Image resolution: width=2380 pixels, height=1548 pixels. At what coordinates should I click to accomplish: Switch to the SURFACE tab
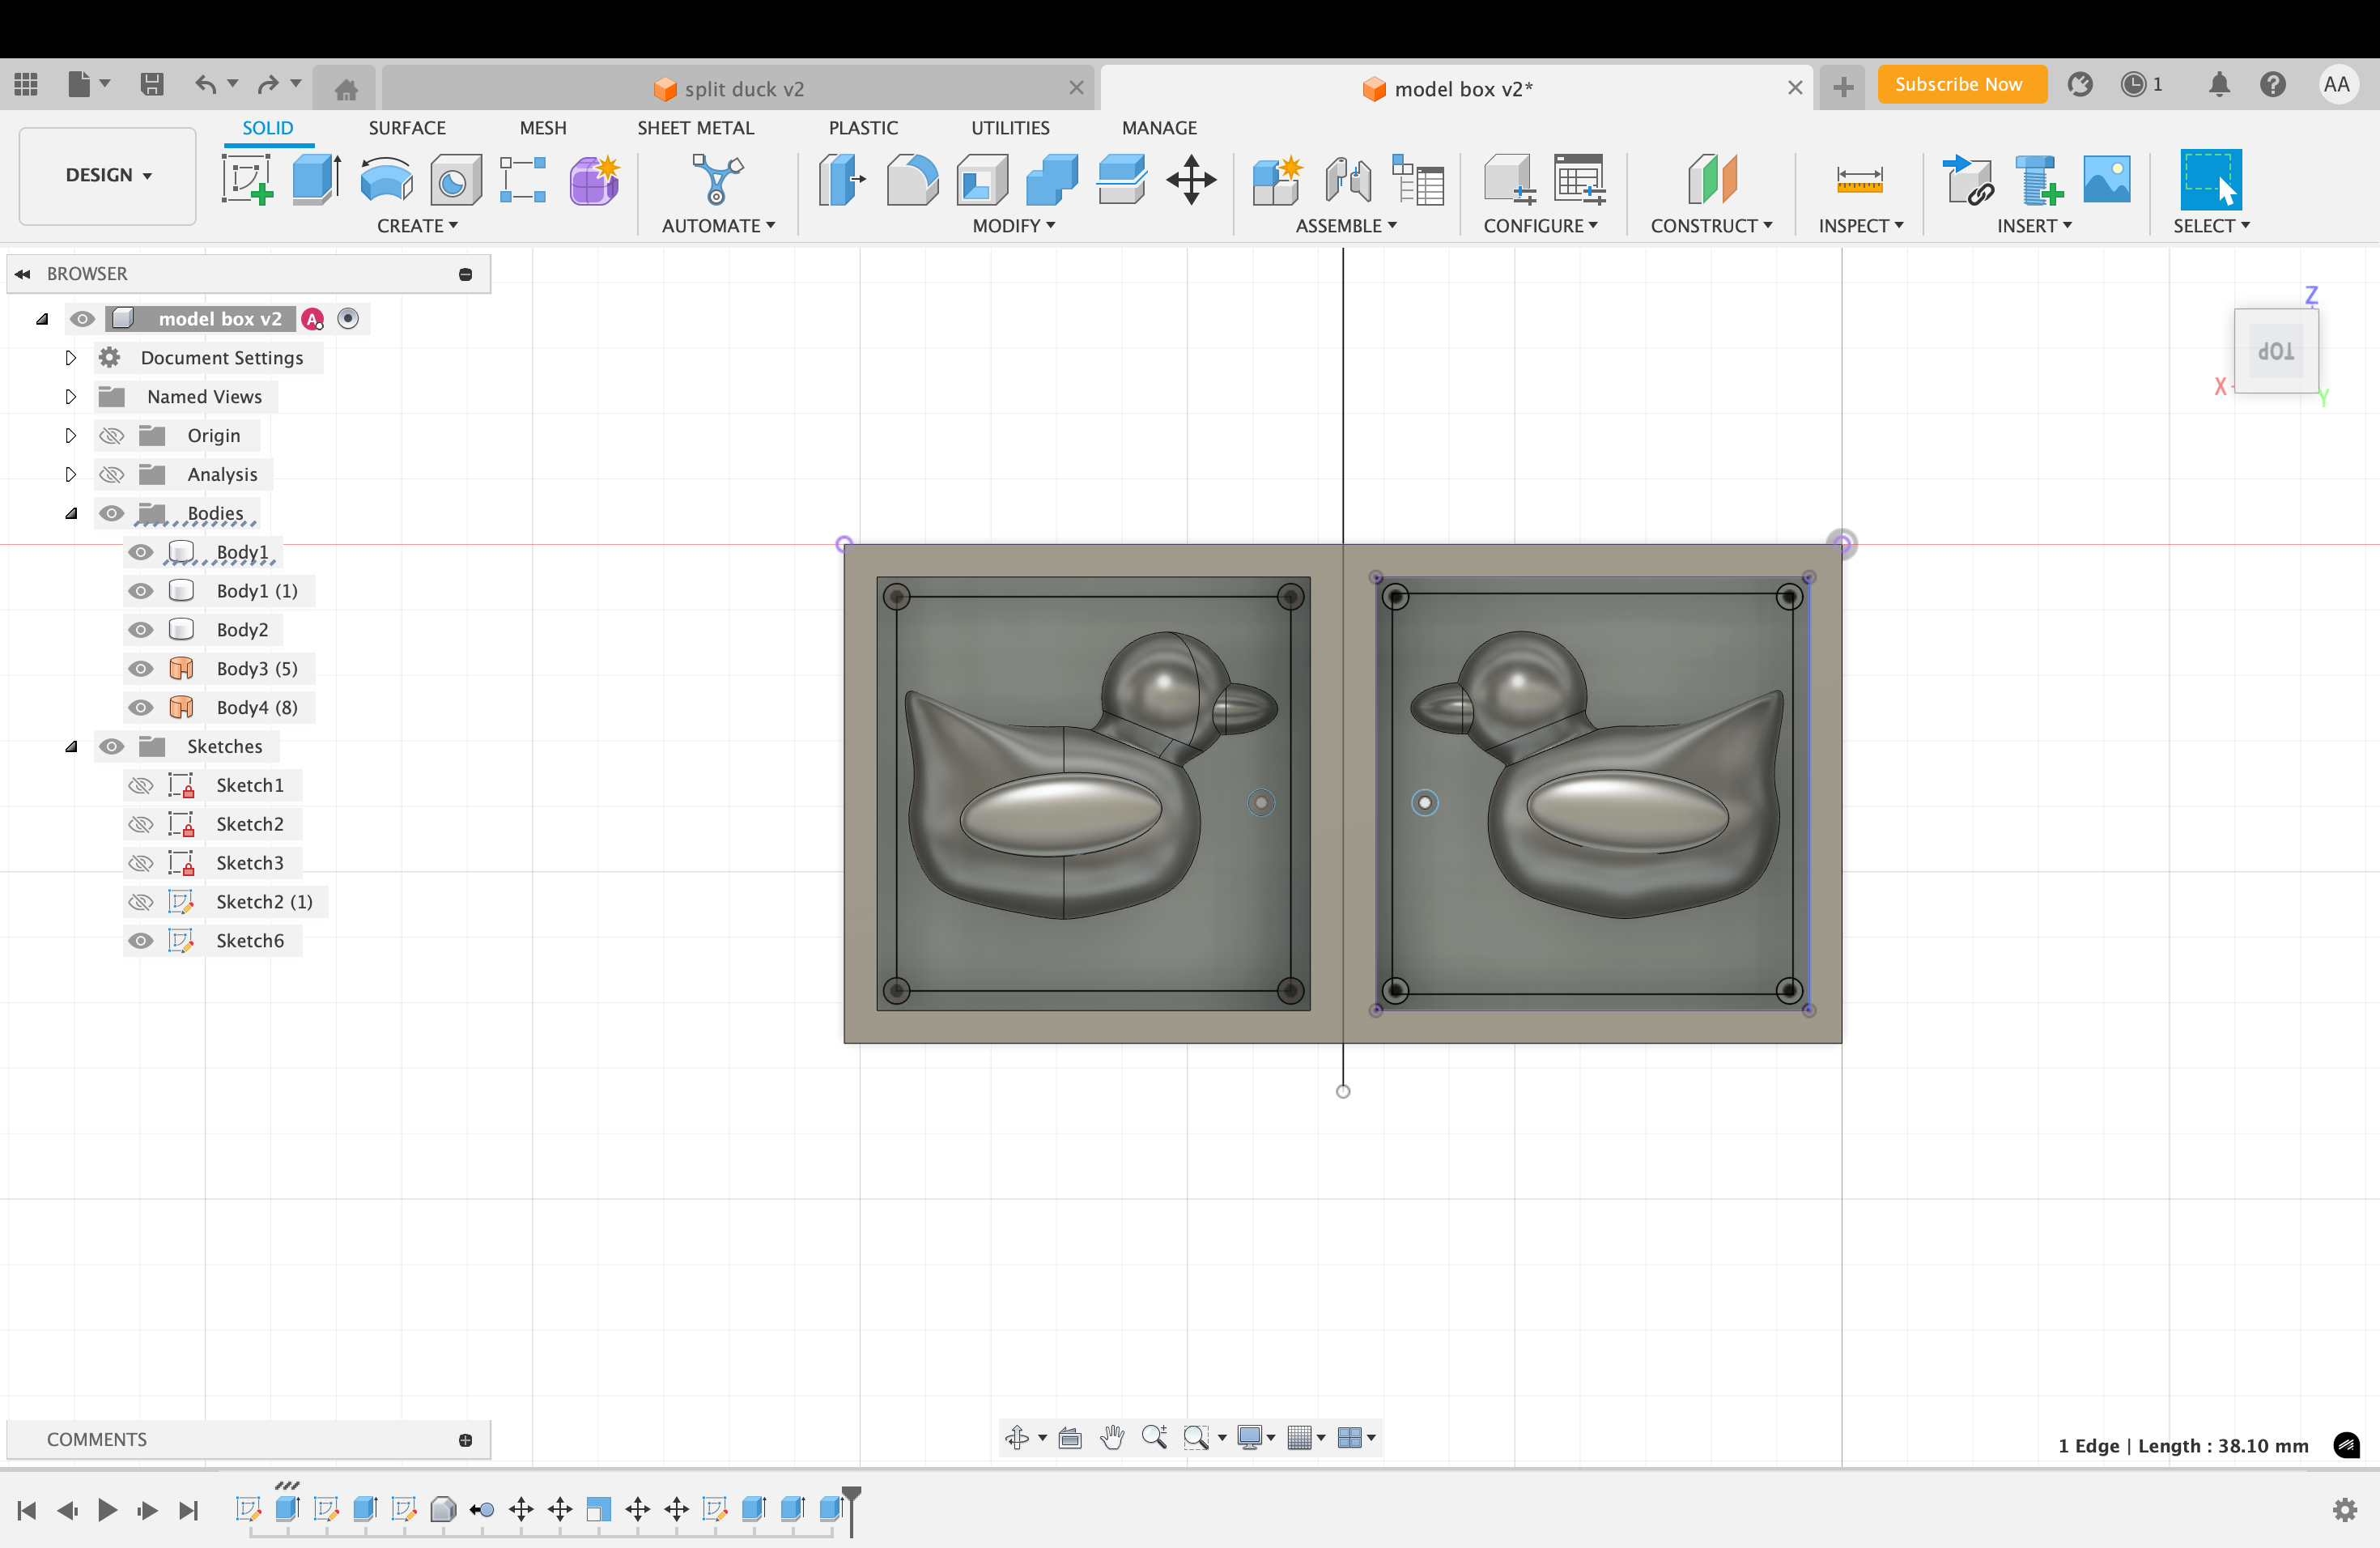[x=407, y=128]
